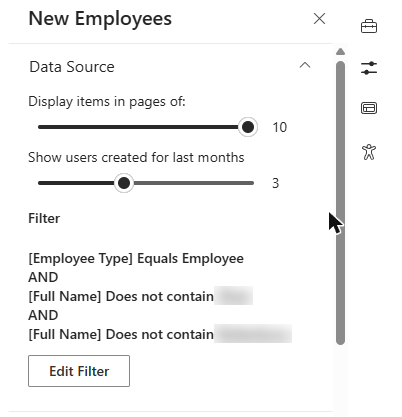This screenshot has width=402, height=417.
Task: Open the briefcase toolbox icon
Action: 369,26
